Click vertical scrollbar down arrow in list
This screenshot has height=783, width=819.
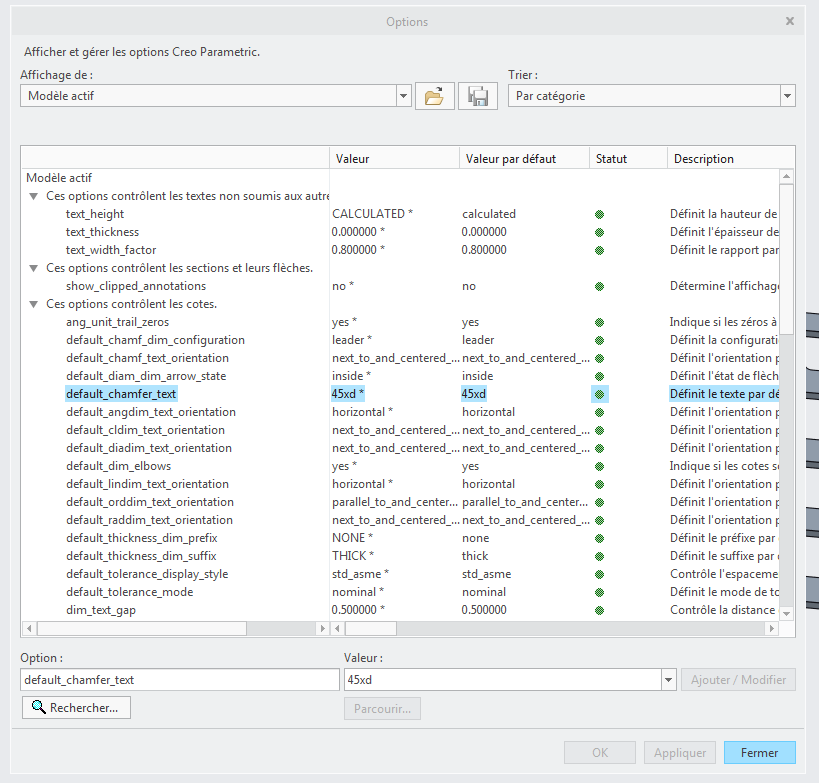pos(787,614)
